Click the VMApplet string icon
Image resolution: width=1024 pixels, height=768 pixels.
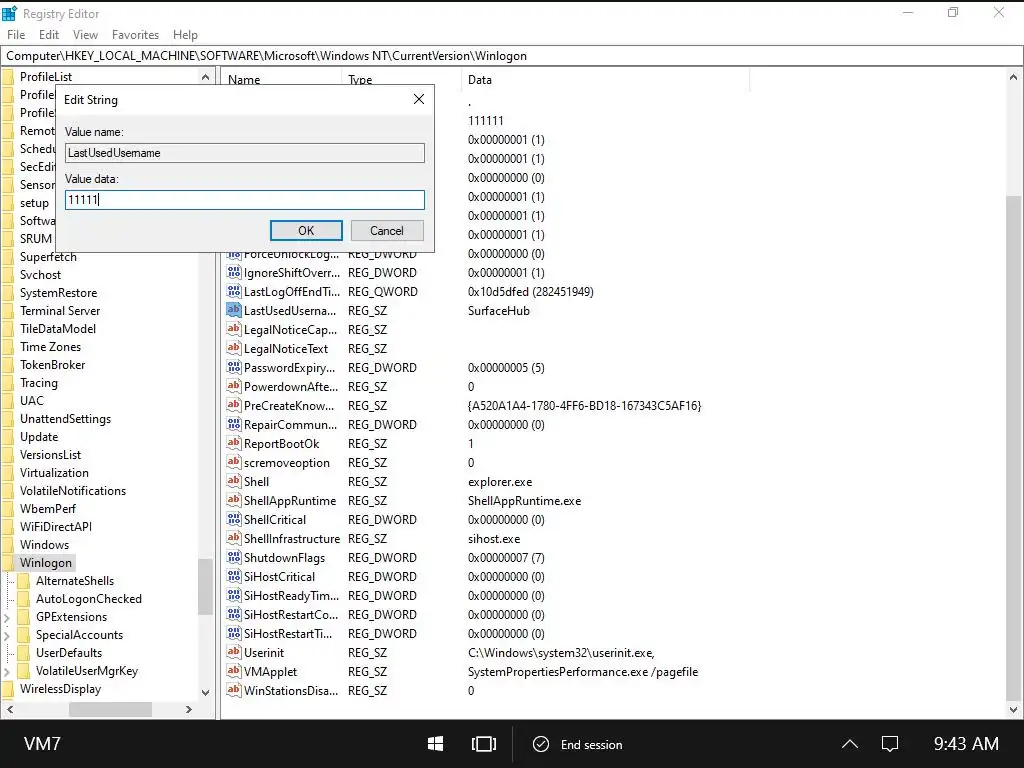(234, 671)
